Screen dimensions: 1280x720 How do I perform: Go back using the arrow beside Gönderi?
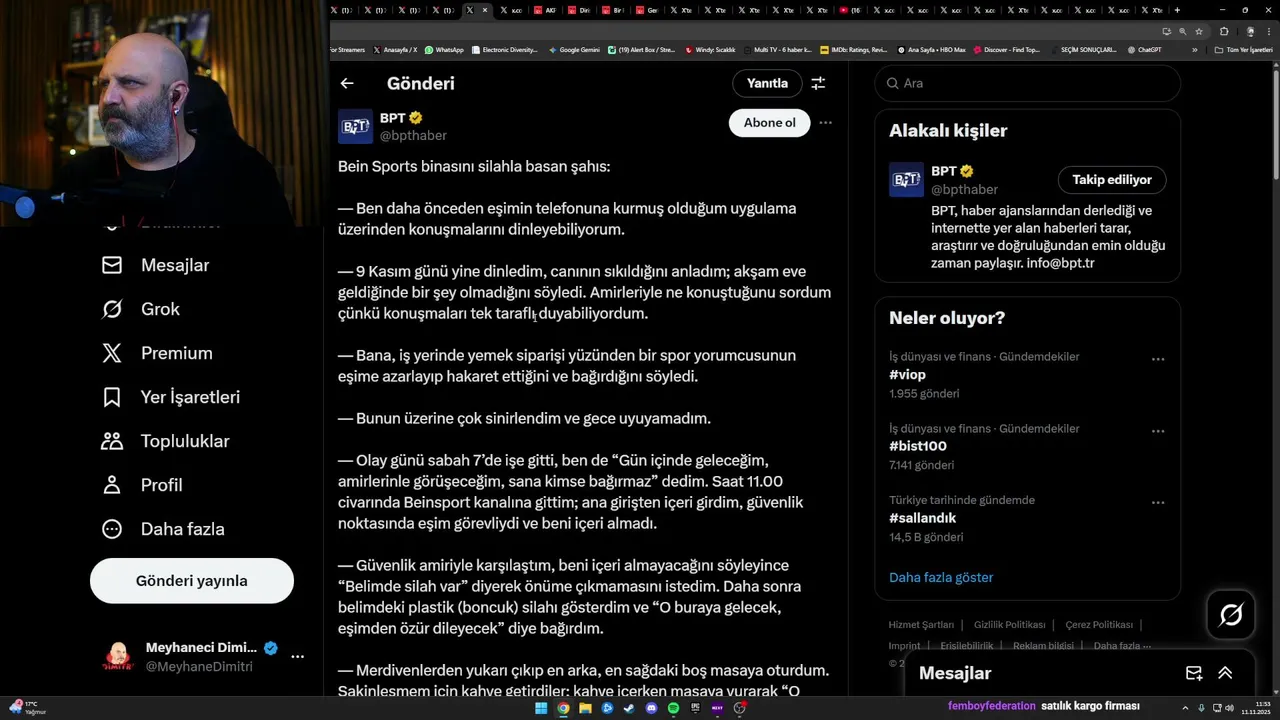[x=347, y=83]
